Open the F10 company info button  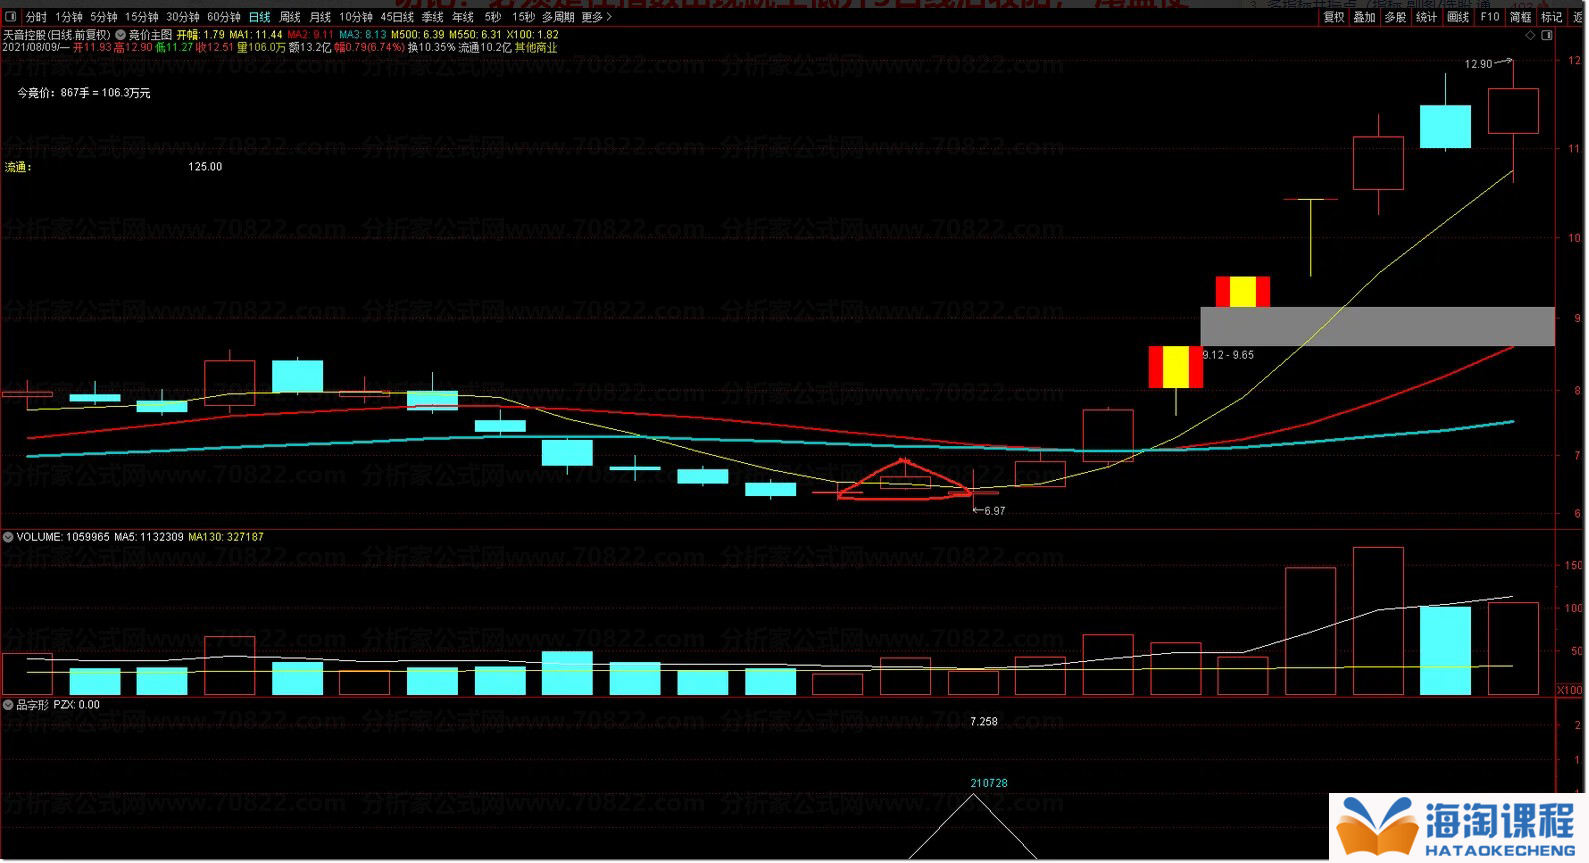1490,17
